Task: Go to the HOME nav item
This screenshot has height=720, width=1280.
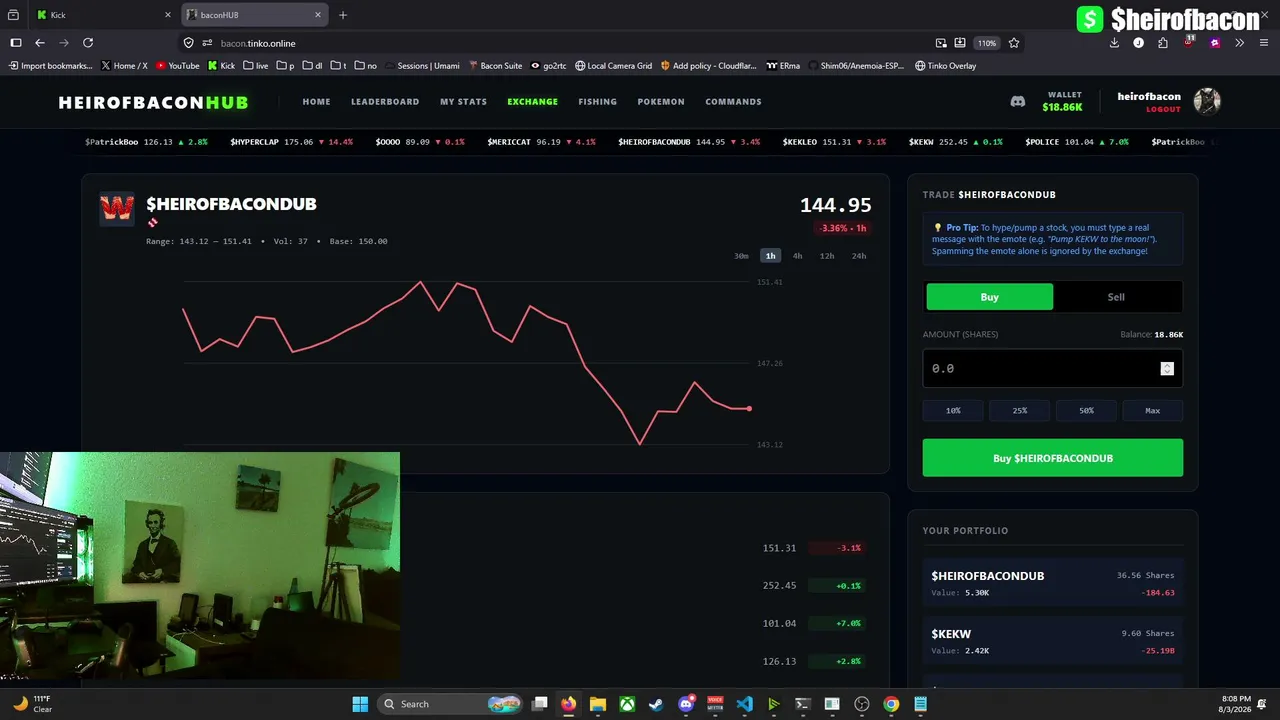Action: point(316,102)
